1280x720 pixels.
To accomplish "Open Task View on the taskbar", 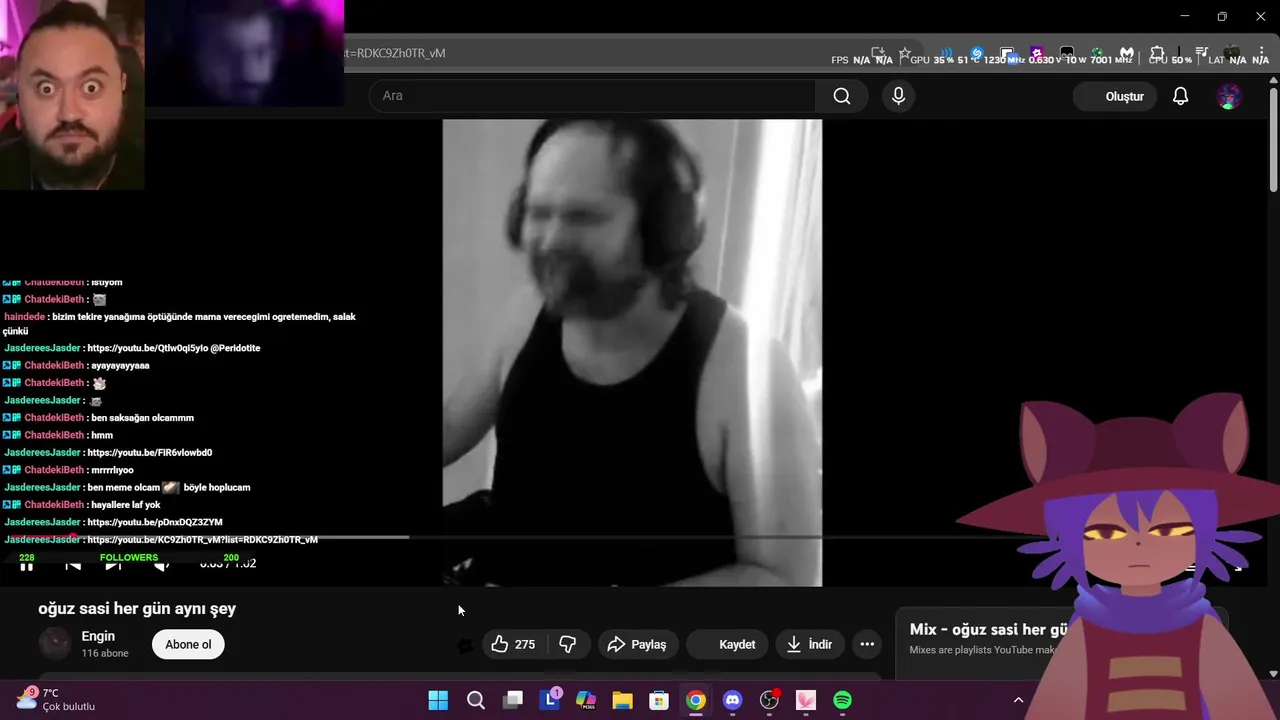I will tap(513, 700).
